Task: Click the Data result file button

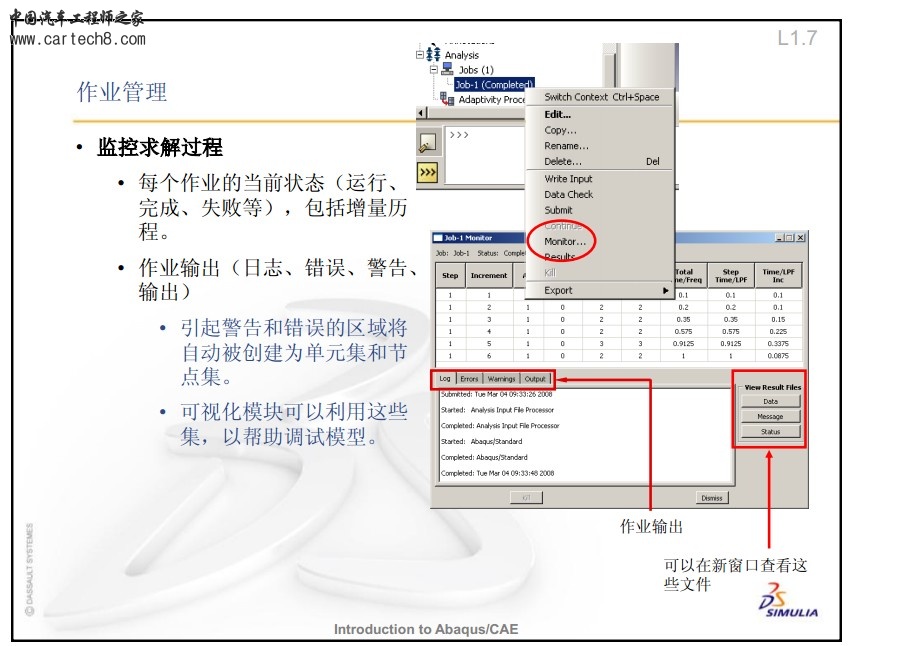Action: tap(770, 401)
